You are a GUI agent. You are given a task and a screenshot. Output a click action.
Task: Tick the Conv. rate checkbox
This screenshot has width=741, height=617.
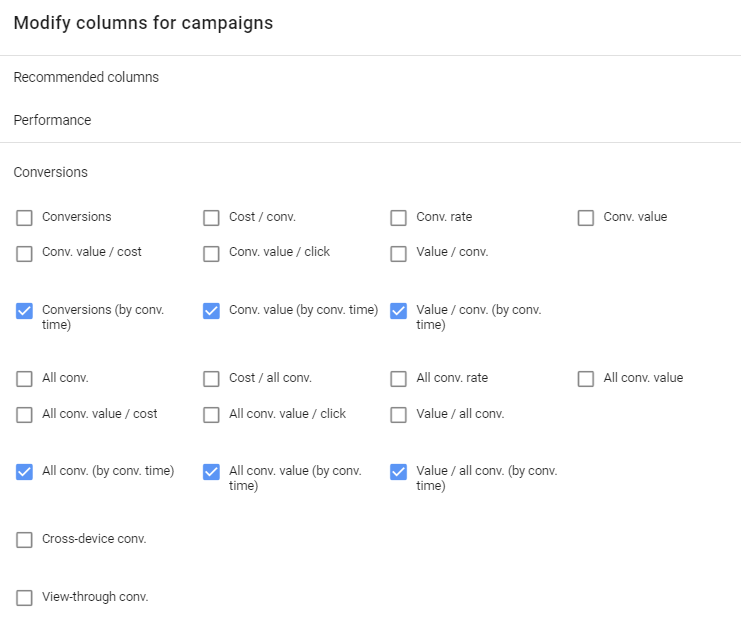(x=398, y=218)
